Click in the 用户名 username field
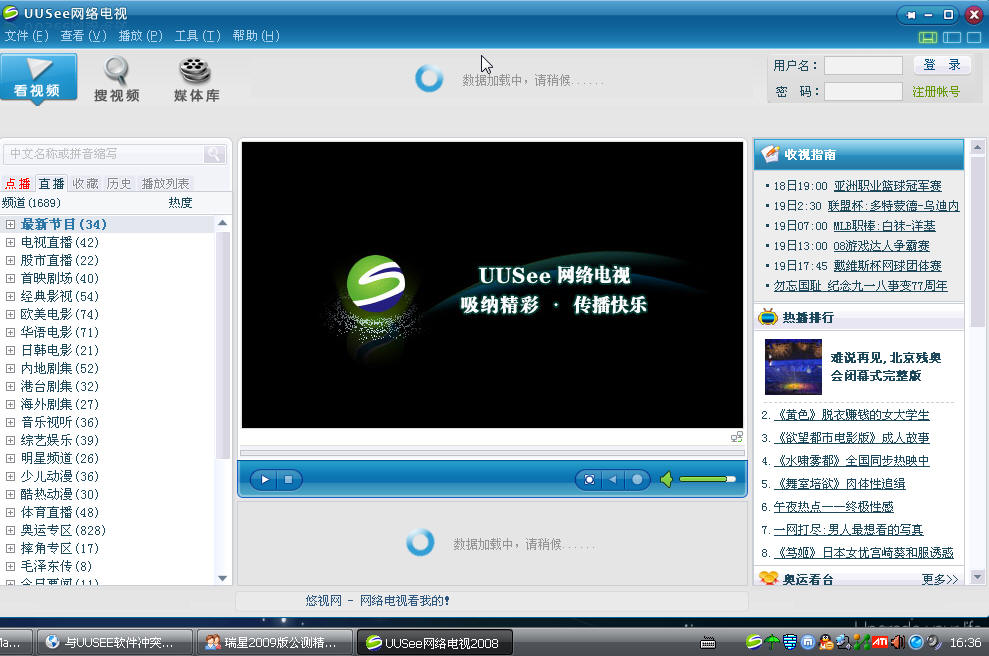This screenshot has height=656, width=989. click(863, 66)
